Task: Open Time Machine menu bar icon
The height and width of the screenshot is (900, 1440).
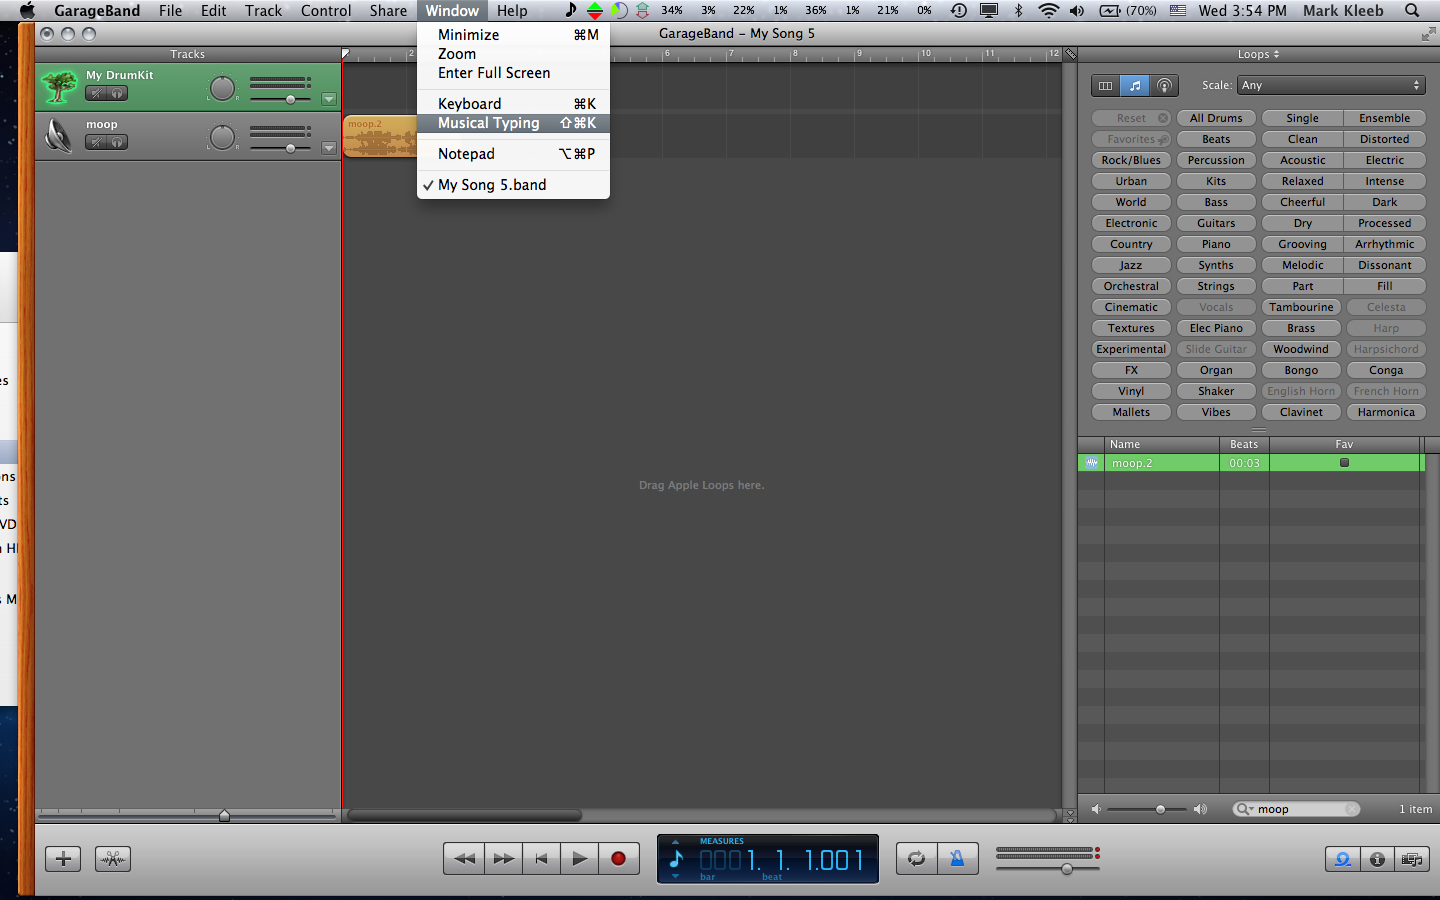Action: tap(958, 11)
